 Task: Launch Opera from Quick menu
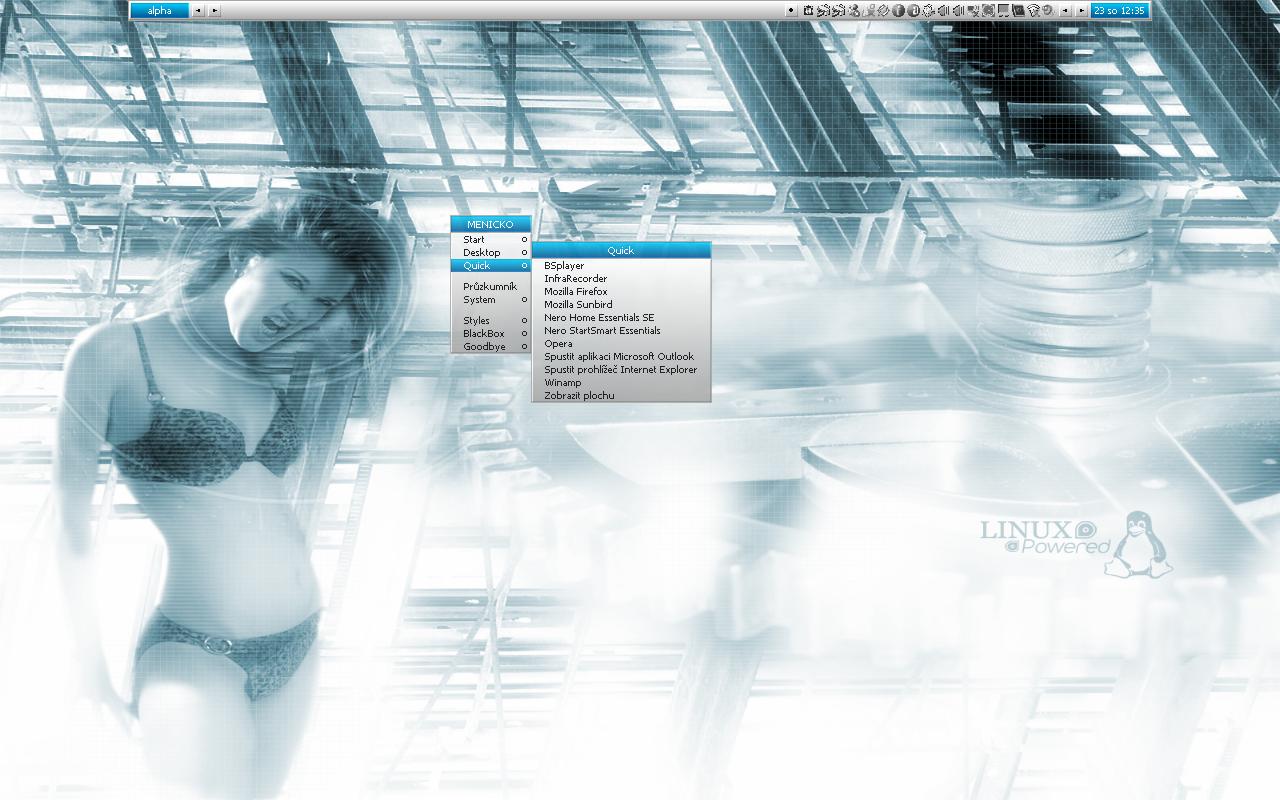(621, 344)
